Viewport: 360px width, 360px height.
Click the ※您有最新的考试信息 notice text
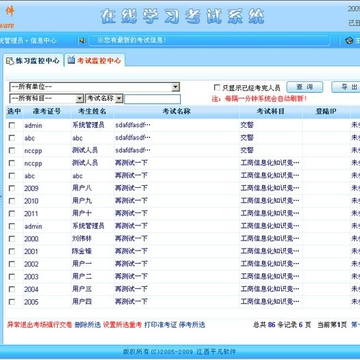click(x=132, y=40)
